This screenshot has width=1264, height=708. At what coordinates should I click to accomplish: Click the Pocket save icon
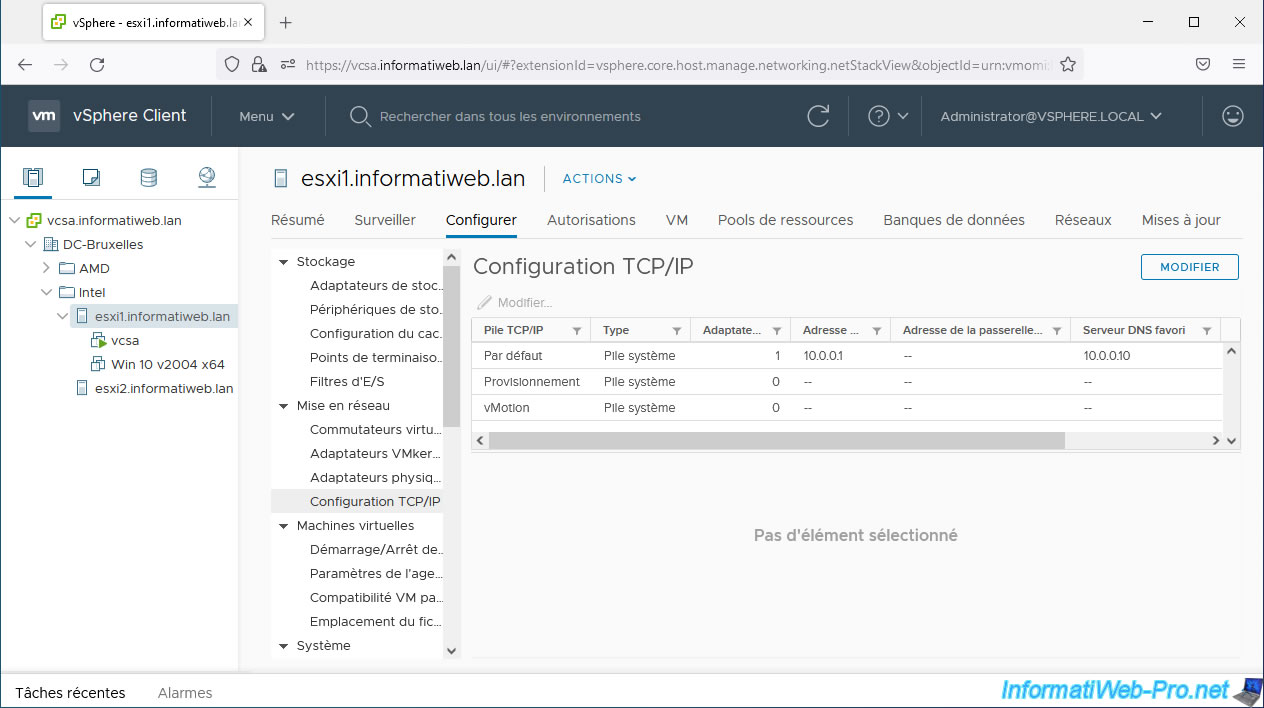point(1203,64)
